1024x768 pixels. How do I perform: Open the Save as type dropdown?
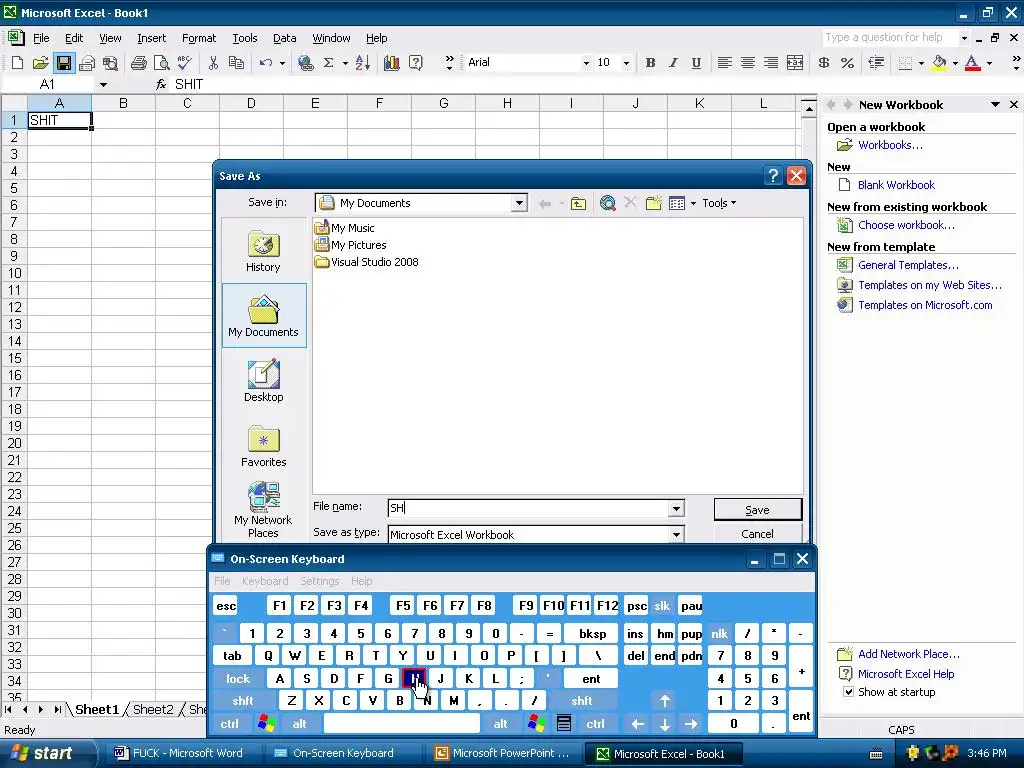coord(676,535)
